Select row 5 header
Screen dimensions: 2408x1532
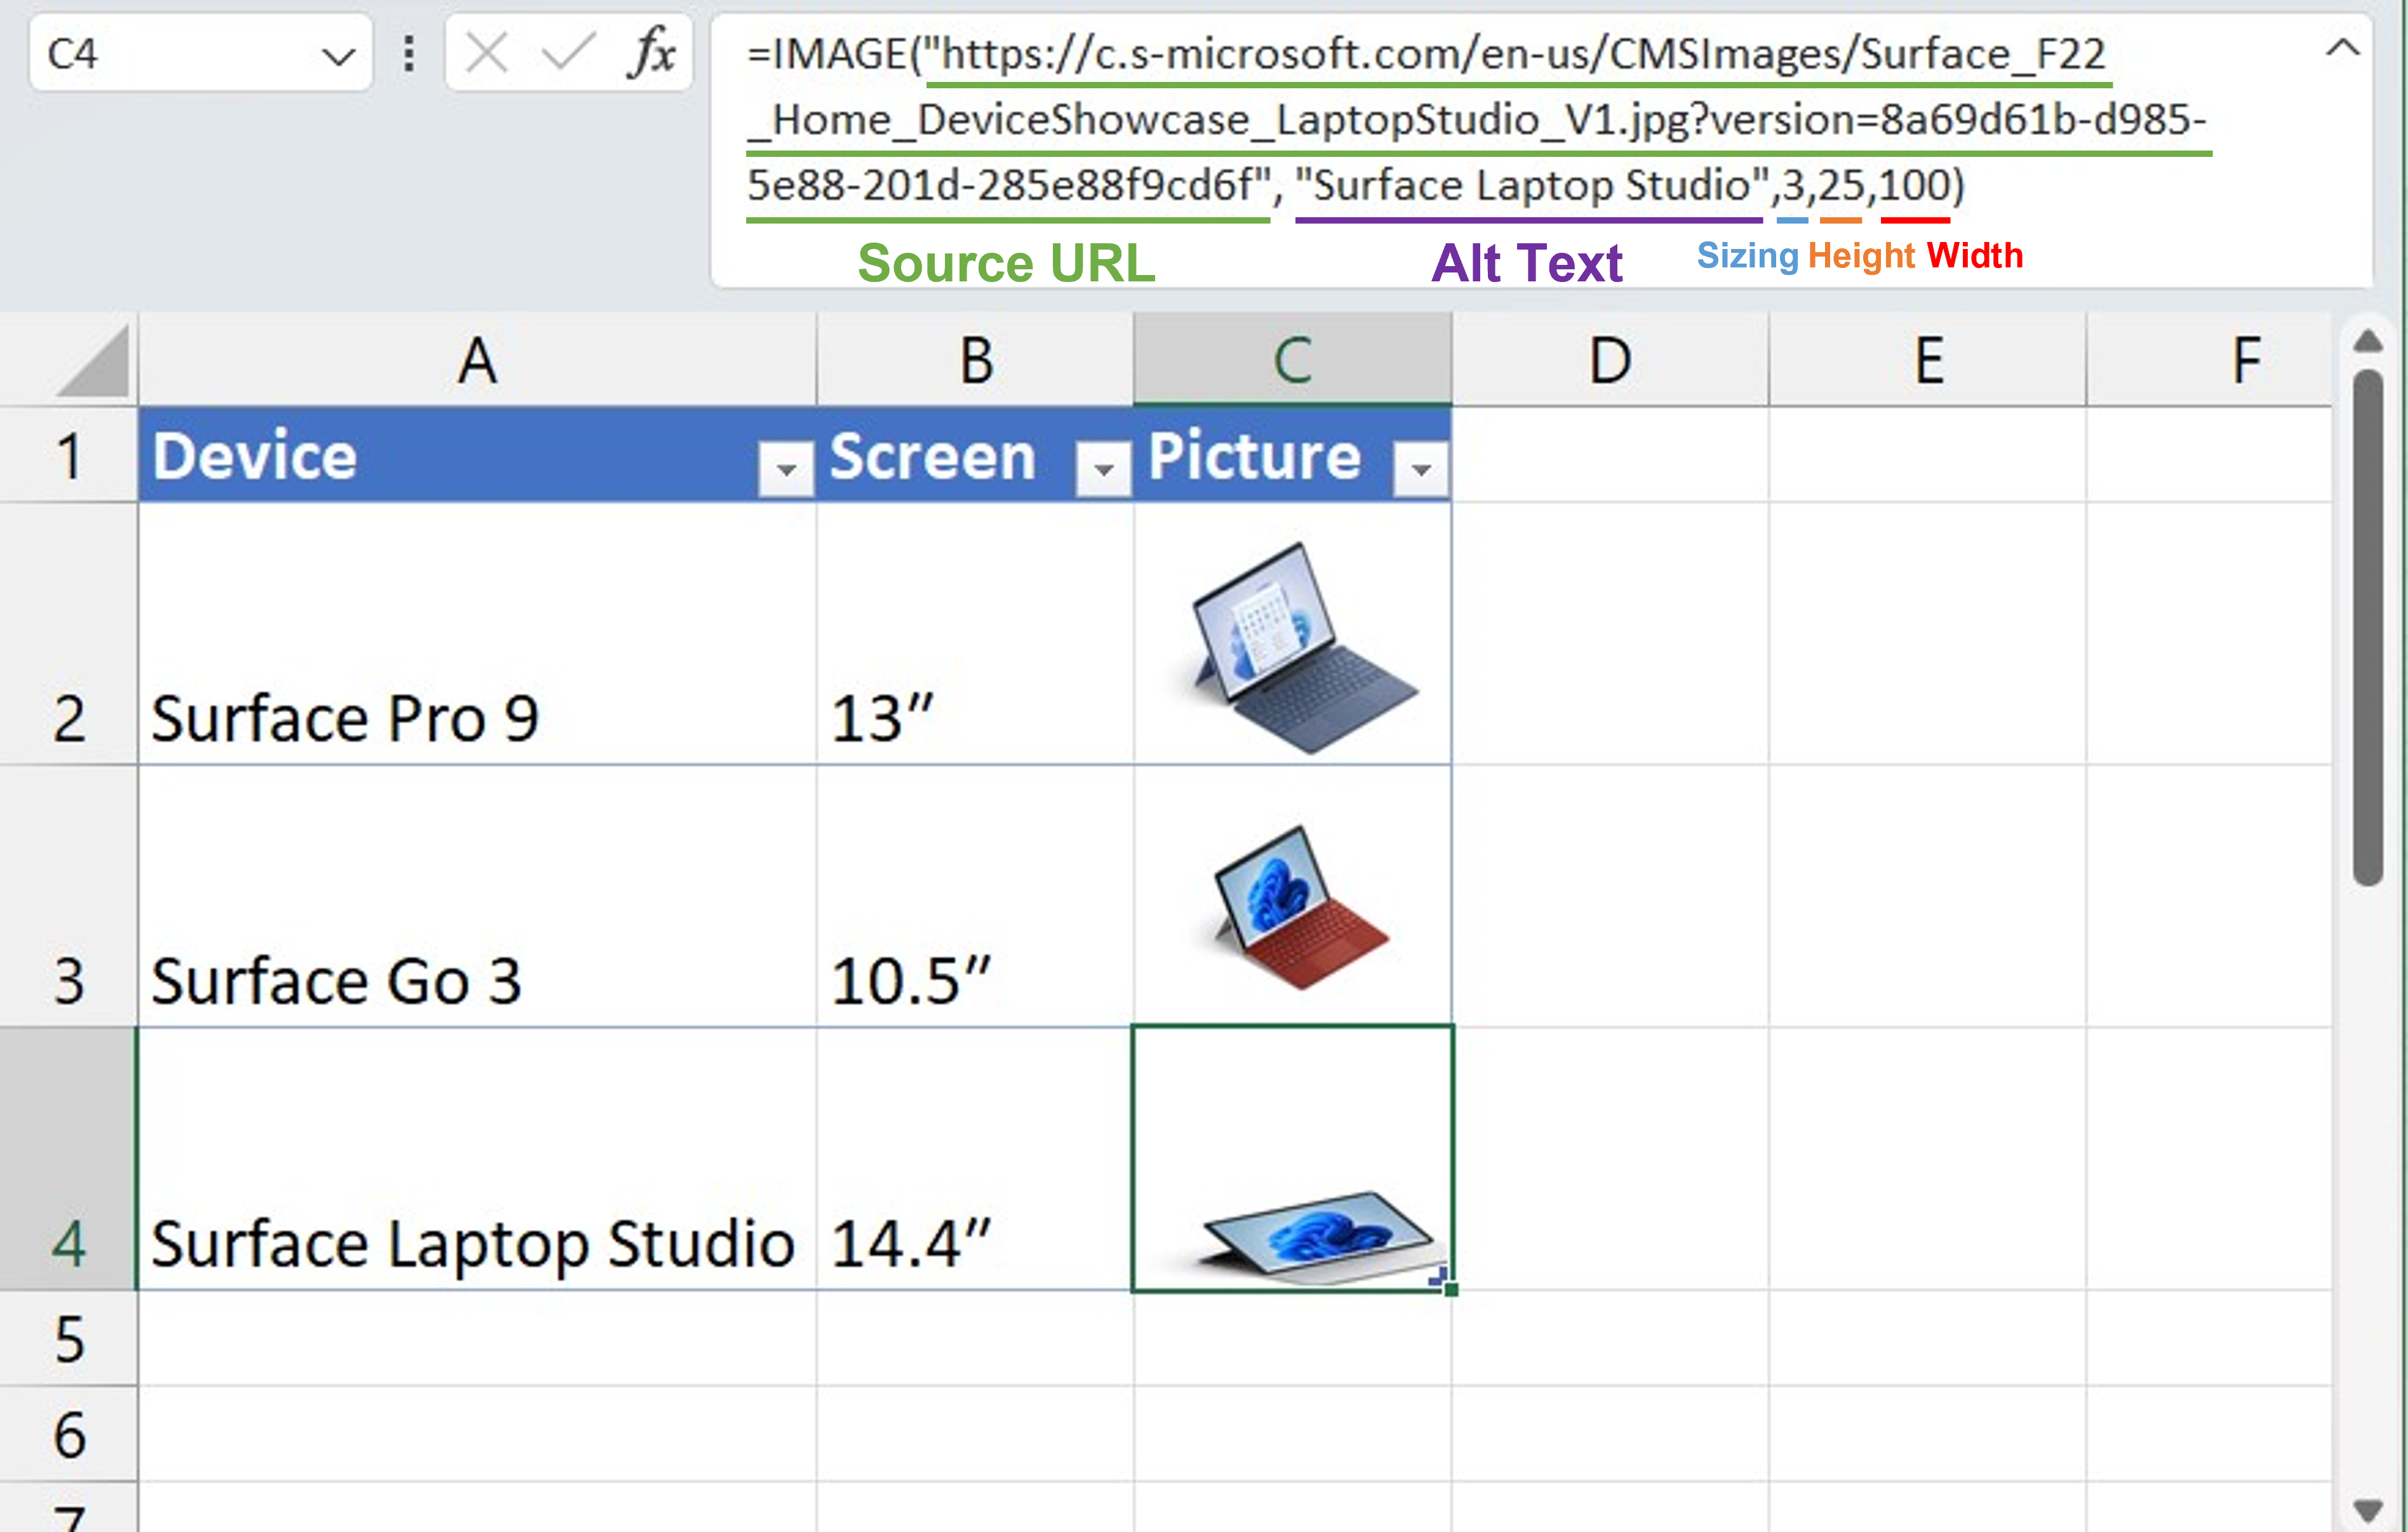pos(68,1339)
